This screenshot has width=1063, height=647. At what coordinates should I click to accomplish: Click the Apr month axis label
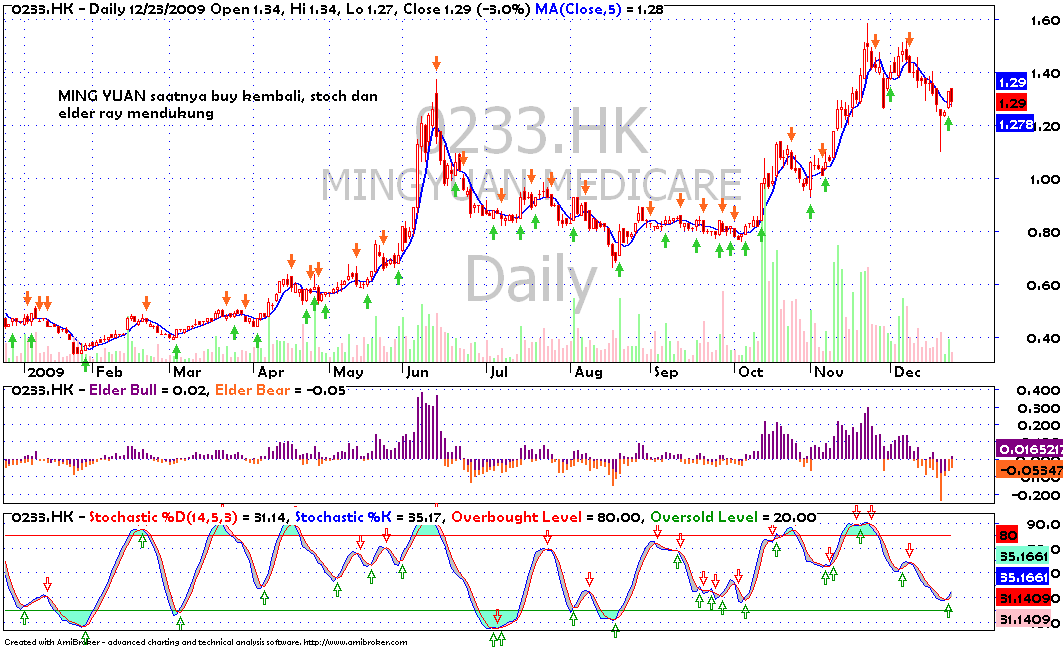pos(271,372)
